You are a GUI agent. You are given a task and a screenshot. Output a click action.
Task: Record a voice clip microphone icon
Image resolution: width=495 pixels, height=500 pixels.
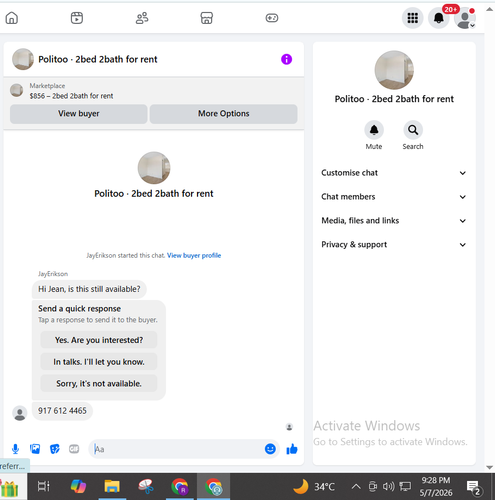pos(15,449)
